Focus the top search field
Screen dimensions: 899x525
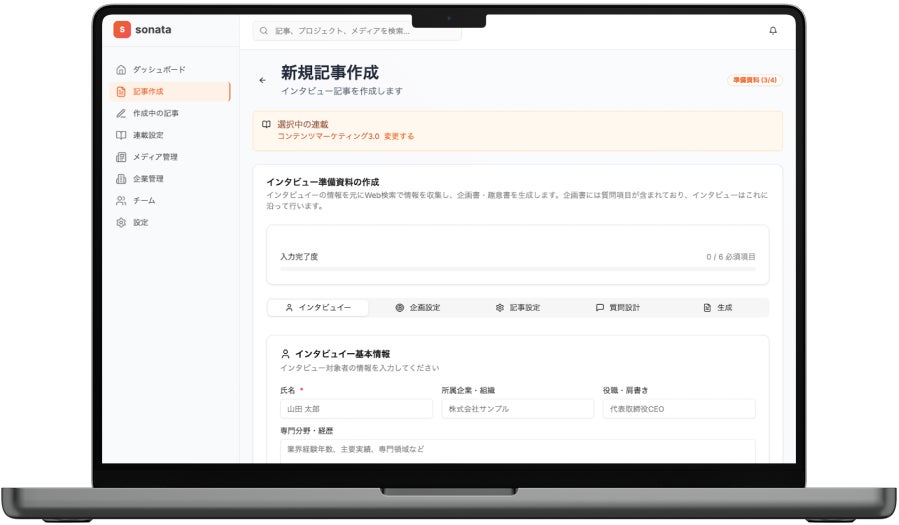[x=357, y=31]
